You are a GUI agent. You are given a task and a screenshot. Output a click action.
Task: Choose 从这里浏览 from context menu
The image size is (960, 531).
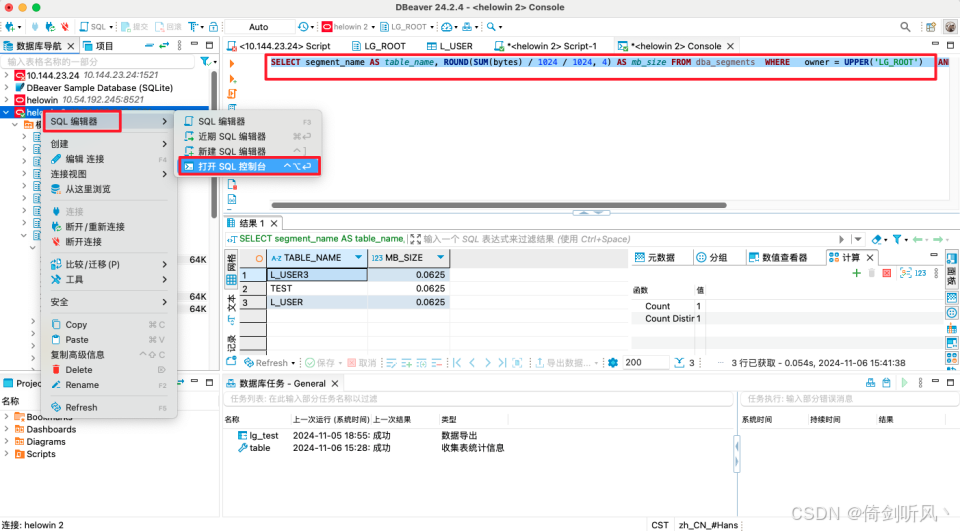tap(108, 189)
